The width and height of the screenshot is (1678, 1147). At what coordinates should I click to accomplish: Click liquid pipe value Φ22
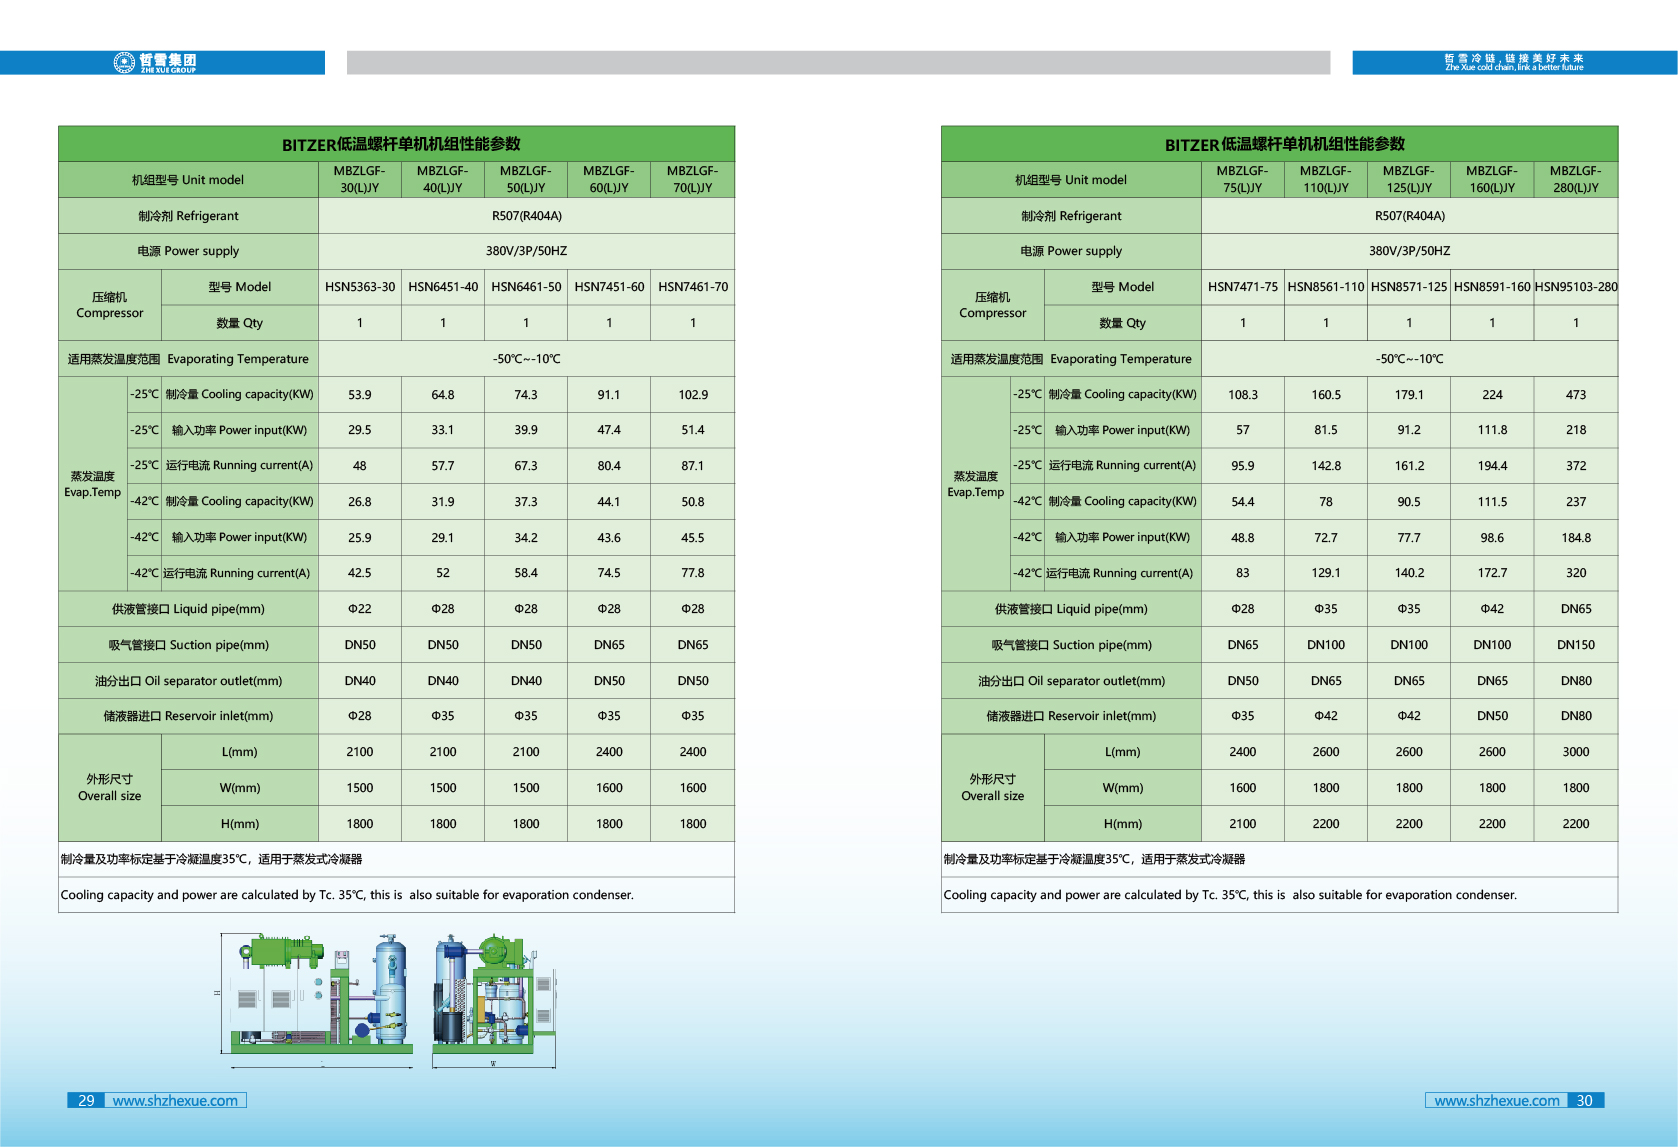pos(360,609)
